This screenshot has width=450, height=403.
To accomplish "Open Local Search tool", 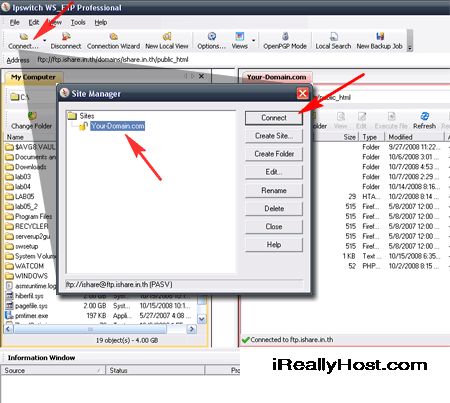I will [333, 41].
